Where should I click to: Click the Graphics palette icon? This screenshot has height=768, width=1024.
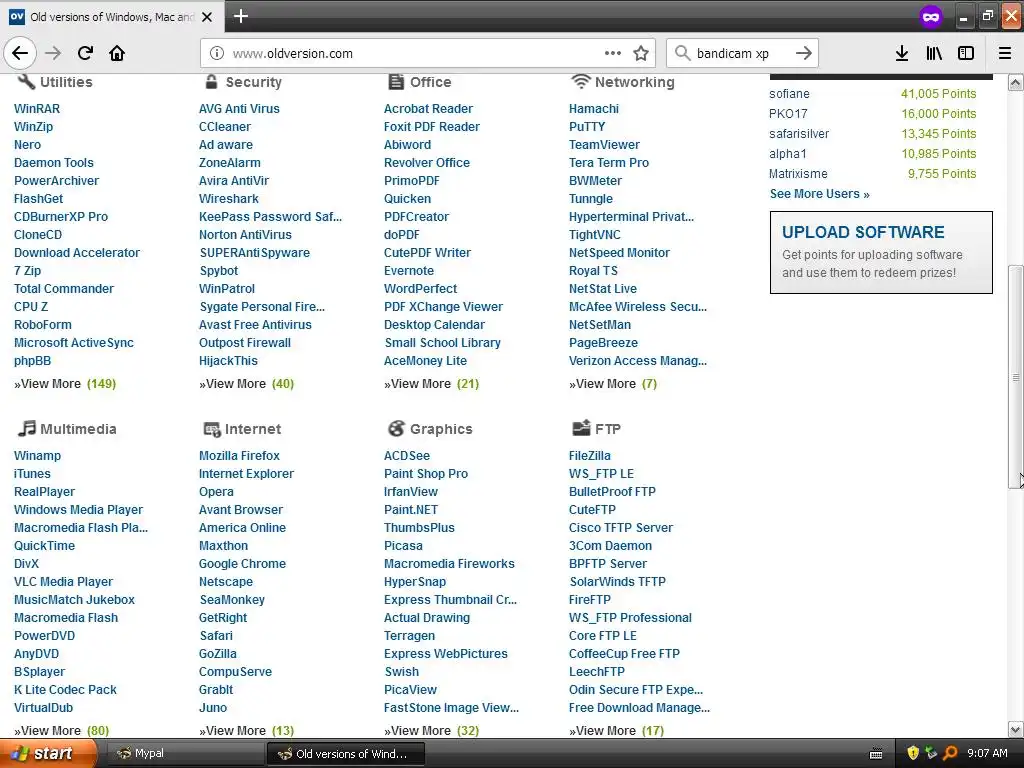click(396, 428)
